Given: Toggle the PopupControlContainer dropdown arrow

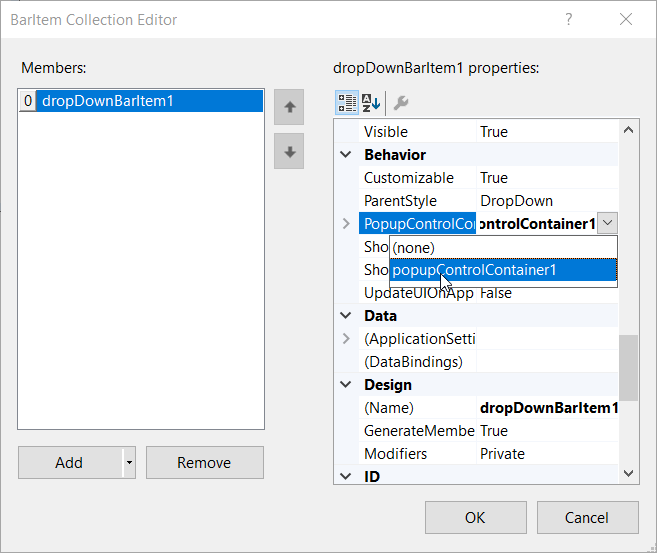Looking at the screenshot, I should (x=608, y=224).
